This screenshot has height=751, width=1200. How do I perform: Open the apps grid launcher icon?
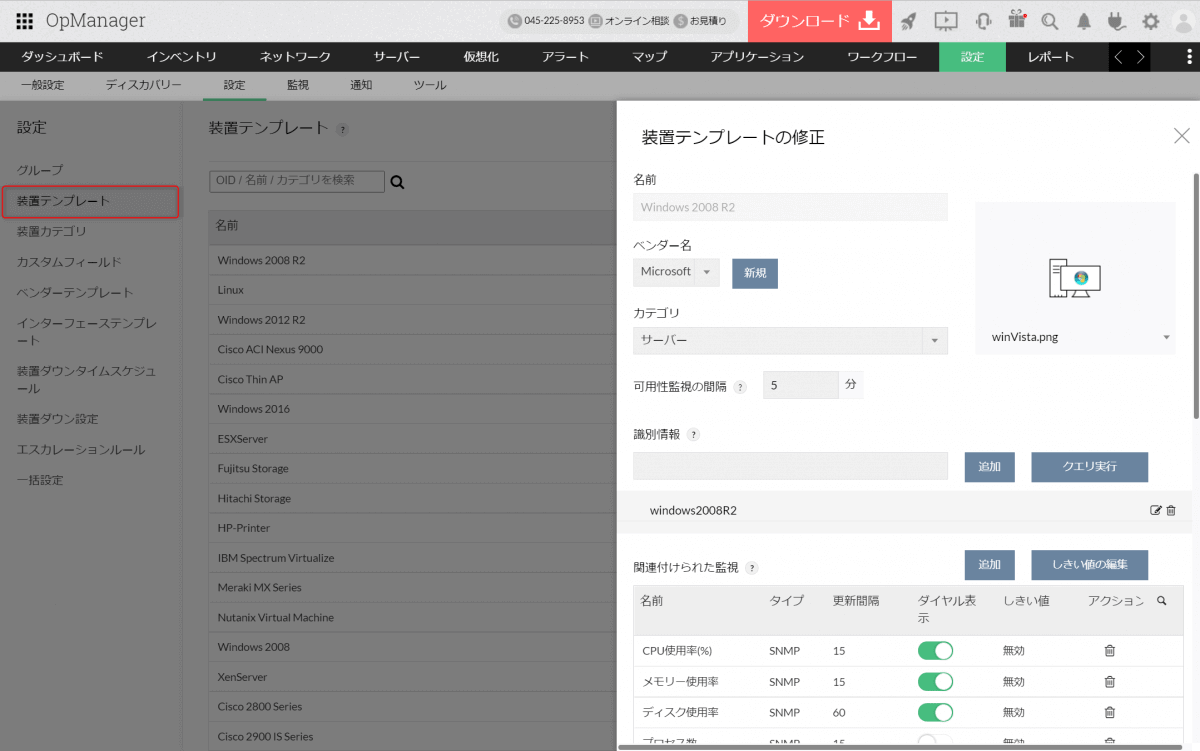[x=25, y=21]
